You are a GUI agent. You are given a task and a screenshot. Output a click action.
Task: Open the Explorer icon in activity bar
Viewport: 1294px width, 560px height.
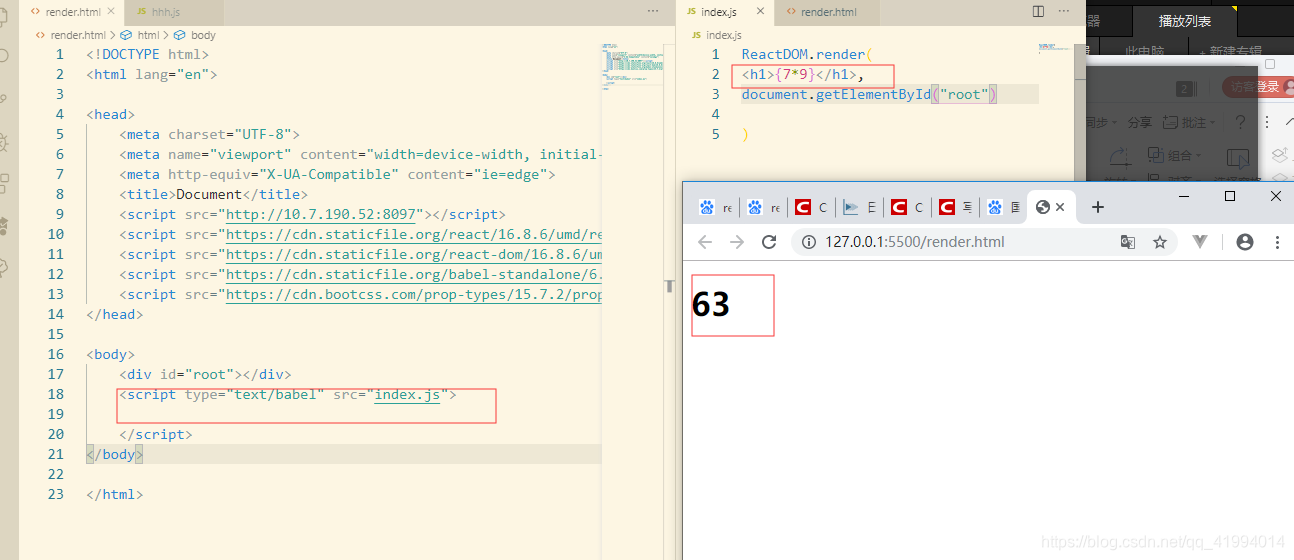coord(5,18)
